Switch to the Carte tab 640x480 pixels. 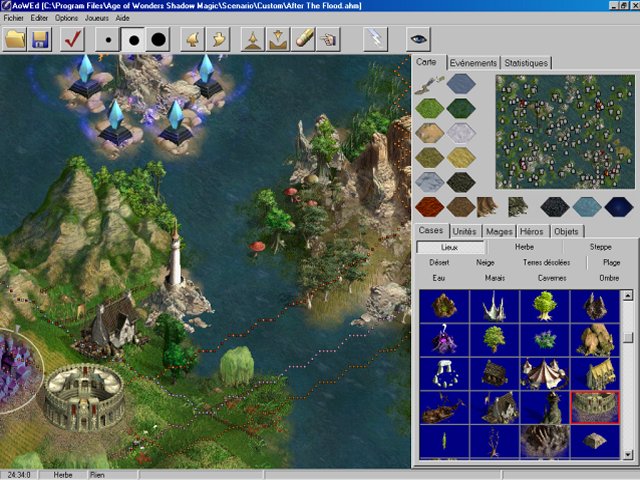(x=427, y=62)
